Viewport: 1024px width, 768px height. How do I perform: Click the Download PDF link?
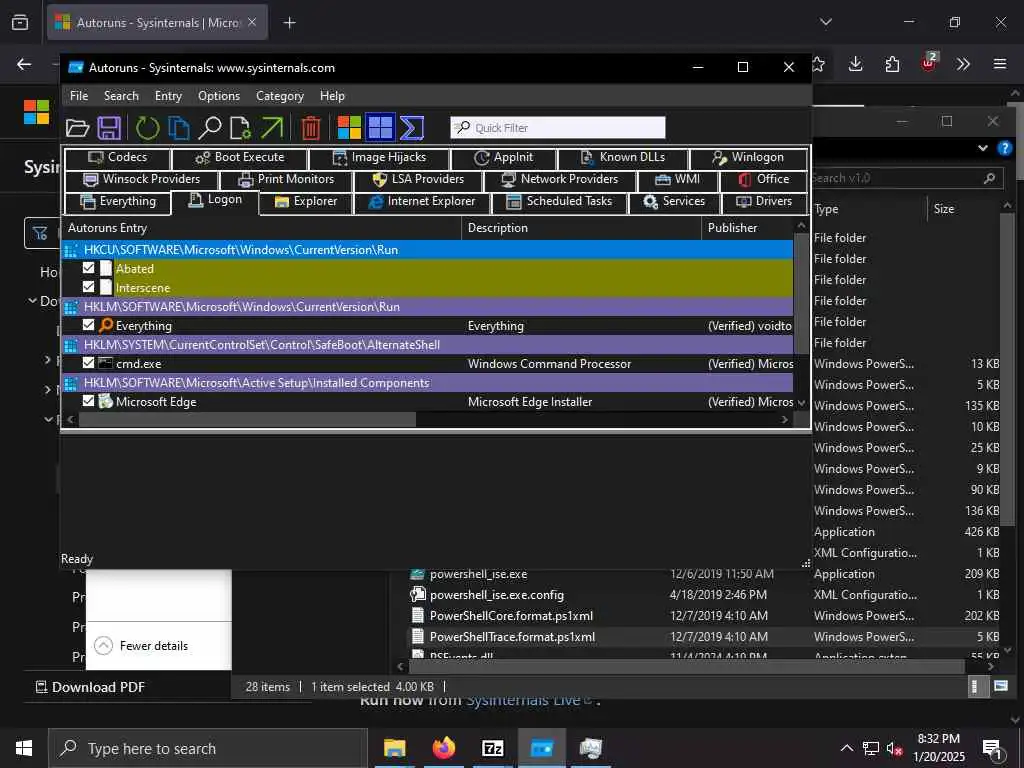coord(90,687)
